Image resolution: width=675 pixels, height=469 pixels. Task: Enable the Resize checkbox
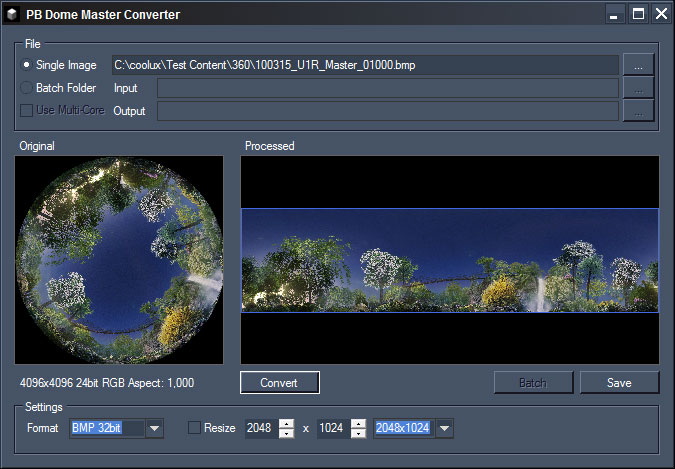[x=194, y=428]
